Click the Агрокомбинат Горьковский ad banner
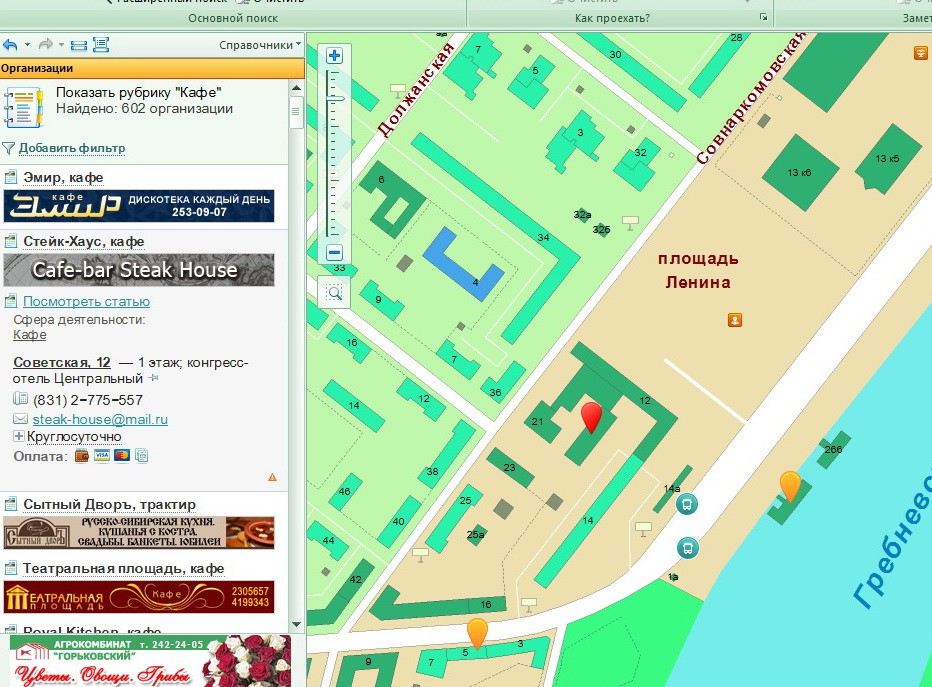The height and width of the screenshot is (687, 932). tap(150, 661)
